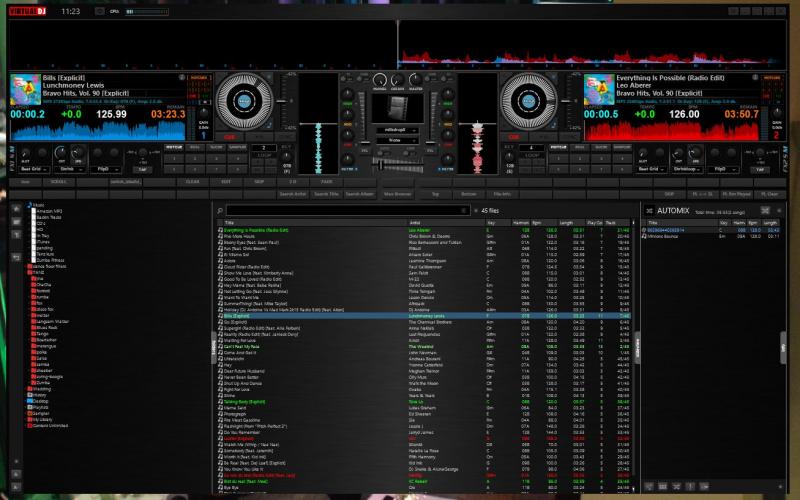Select HOTCUE pad mode on left deck
Viewport: 800px width, 500px height.
[173, 147]
